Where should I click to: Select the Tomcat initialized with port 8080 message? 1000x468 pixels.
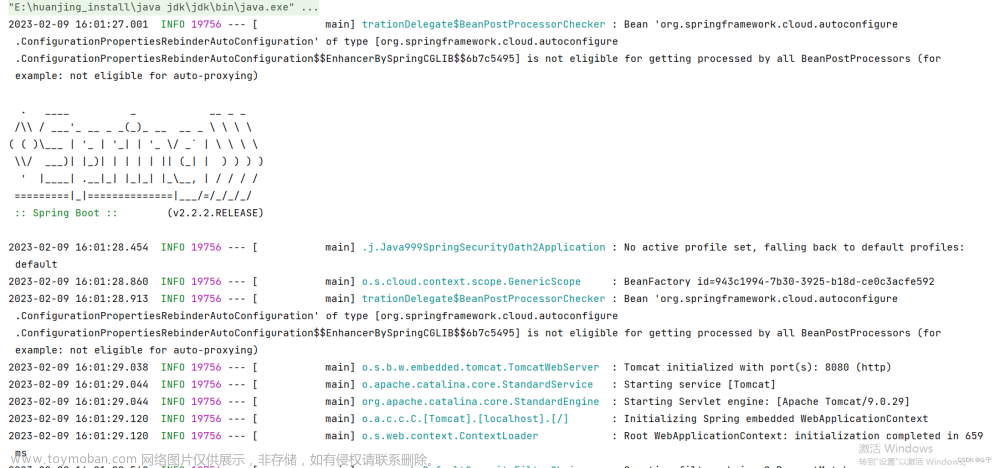pos(757,368)
